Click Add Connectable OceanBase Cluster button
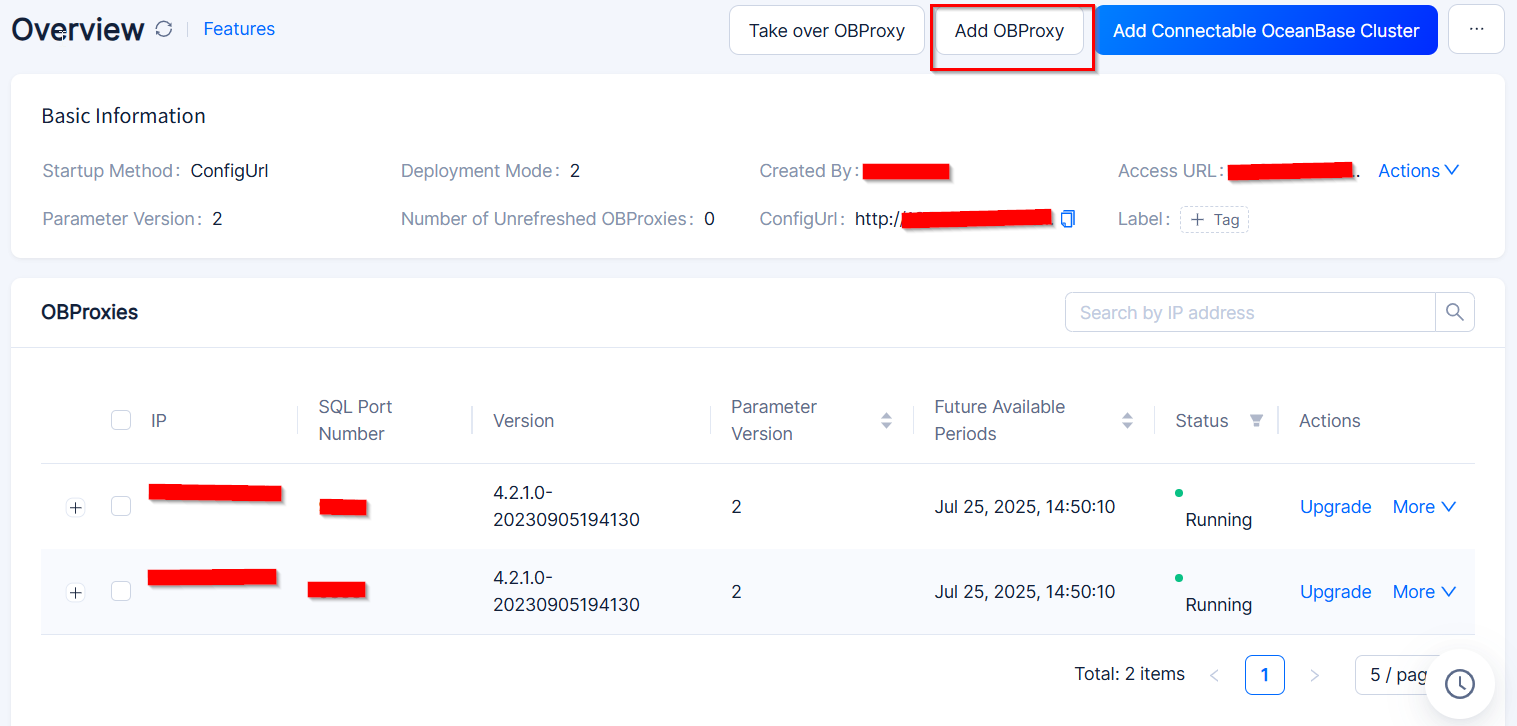Viewport: 1517px width, 726px height. coord(1266,30)
